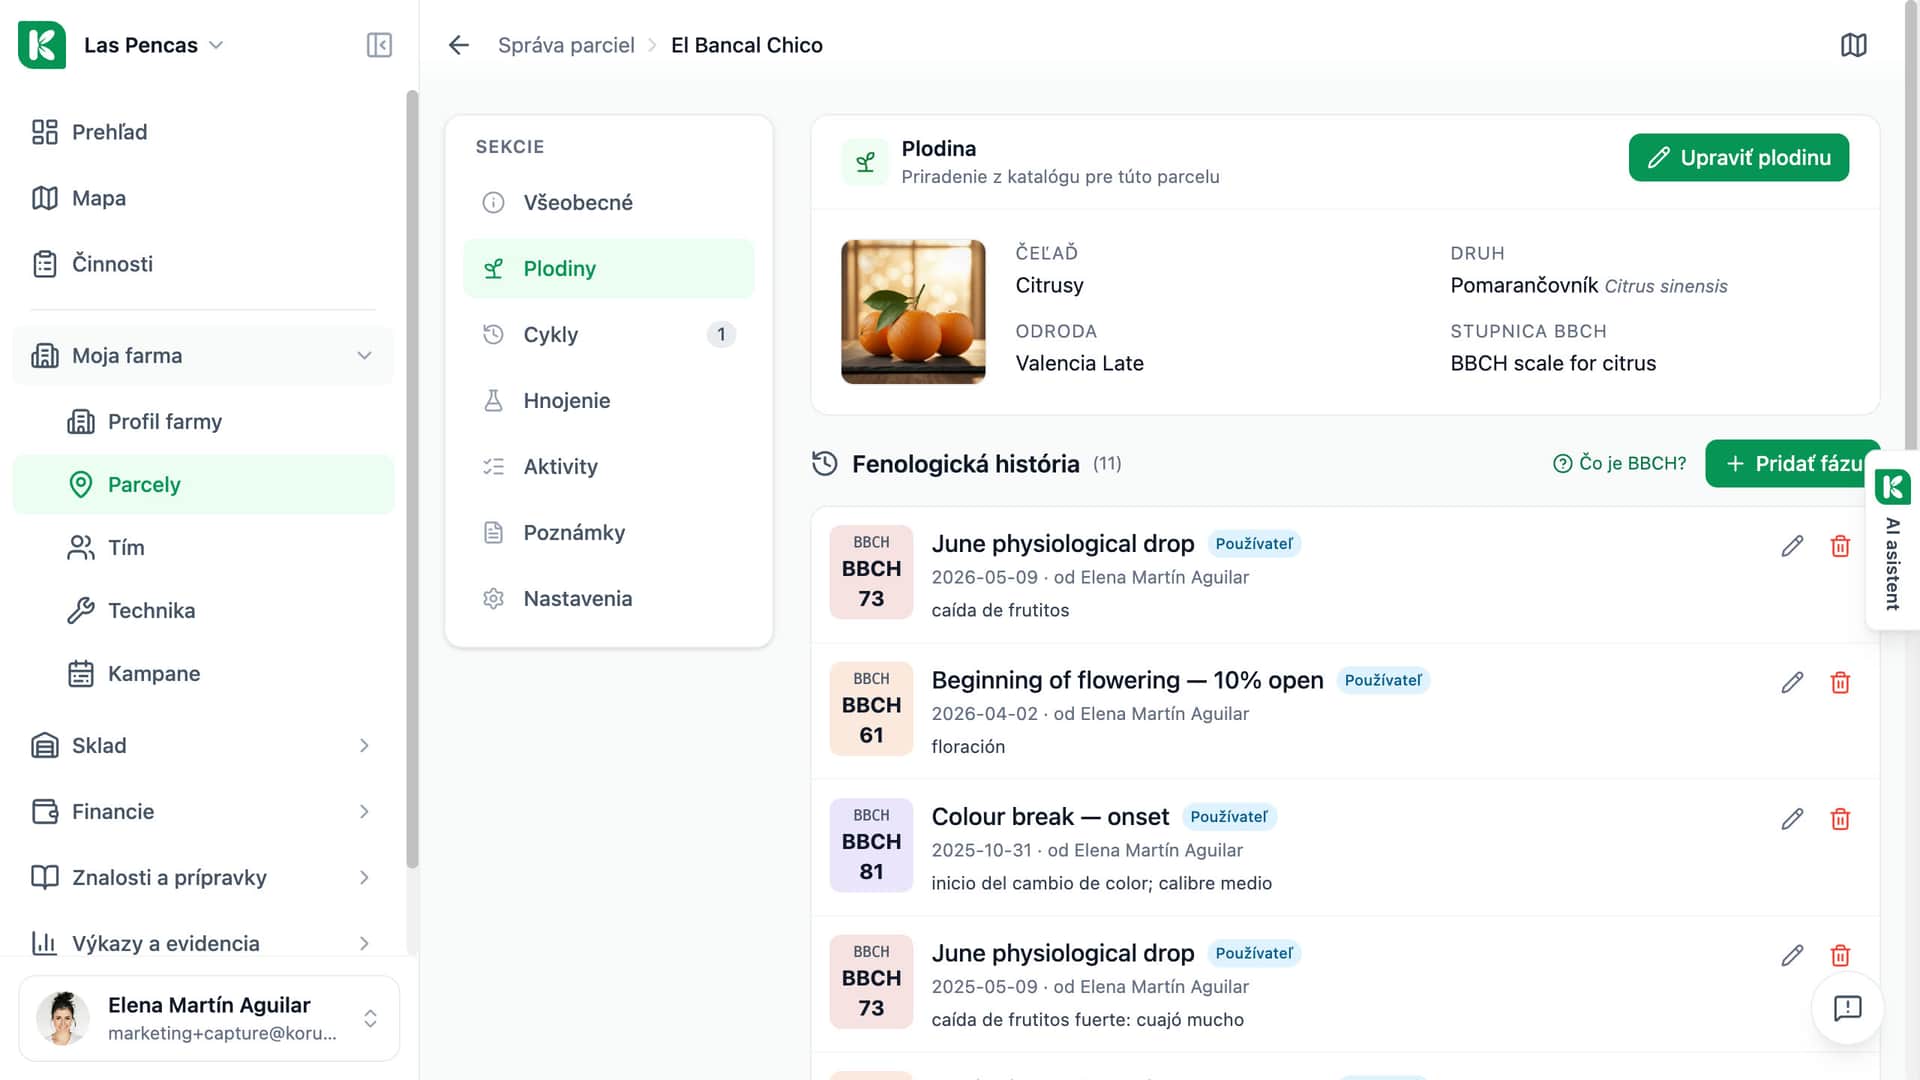This screenshot has height=1080, width=1920.
Task: Delete the June physiological drop 2025-05-09 entry
Action: 1840,955
